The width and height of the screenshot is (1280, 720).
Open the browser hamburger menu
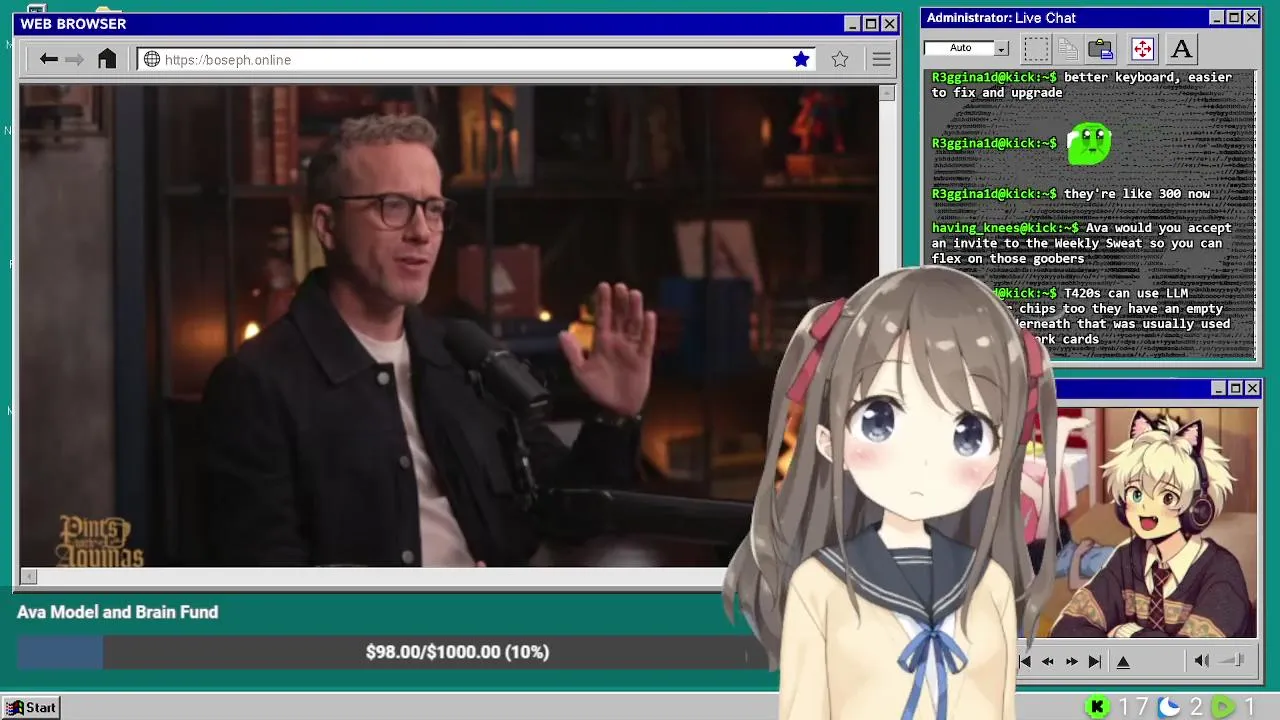(x=881, y=59)
